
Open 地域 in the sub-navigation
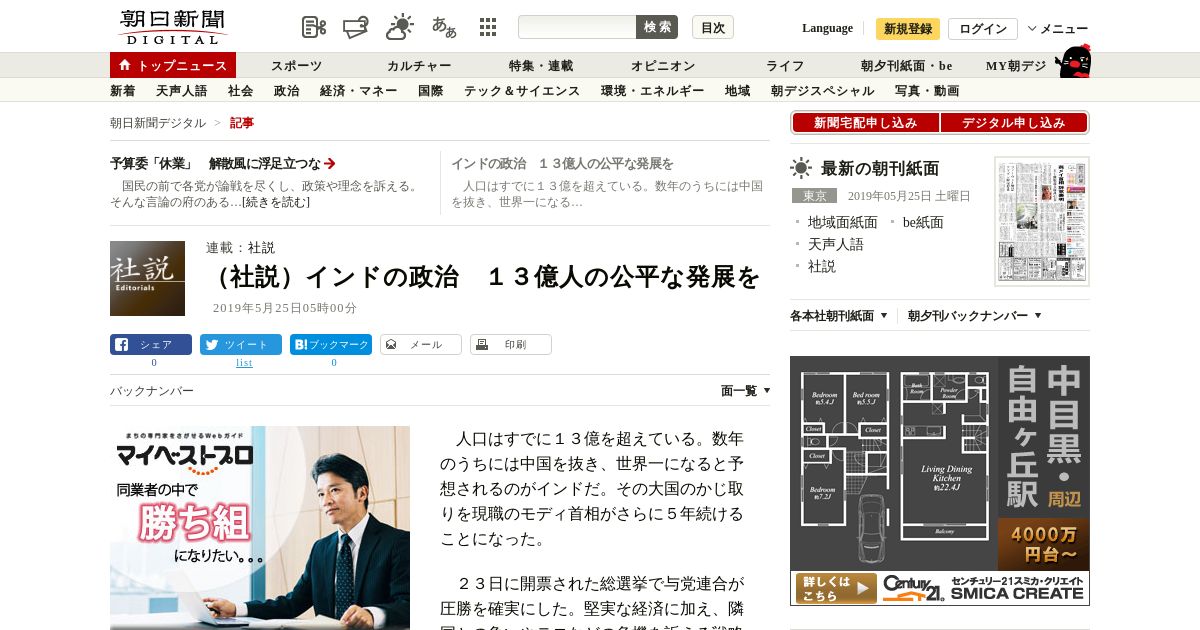coord(738,91)
